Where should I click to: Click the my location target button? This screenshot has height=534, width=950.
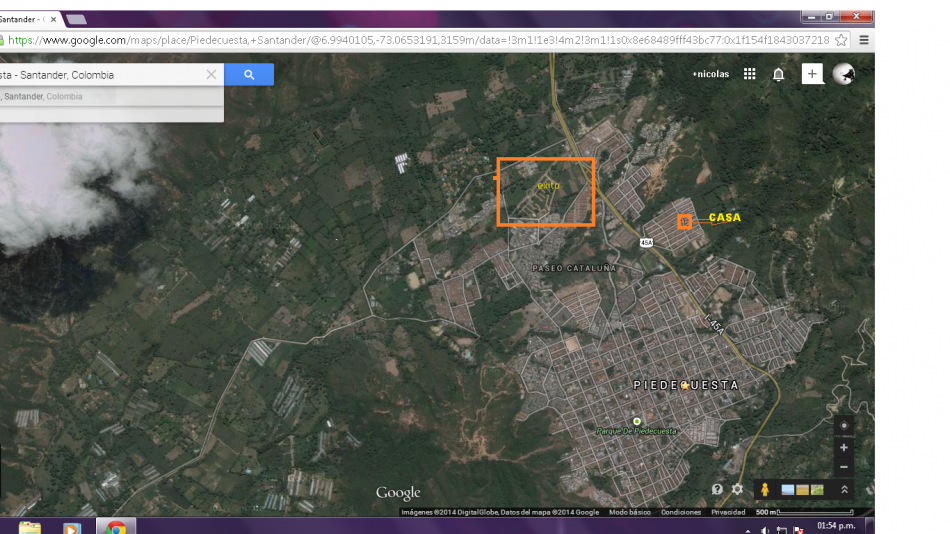(844, 426)
